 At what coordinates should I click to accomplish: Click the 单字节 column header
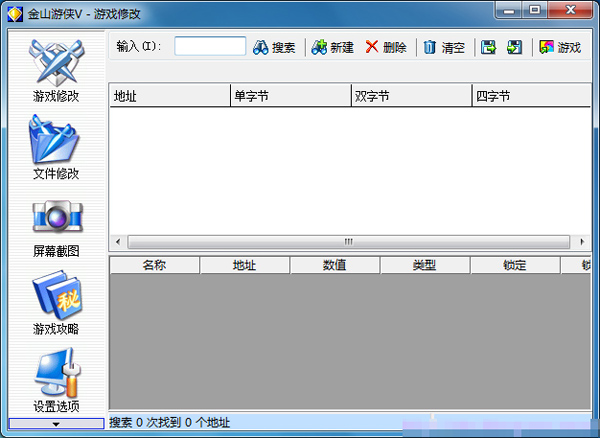pos(290,96)
